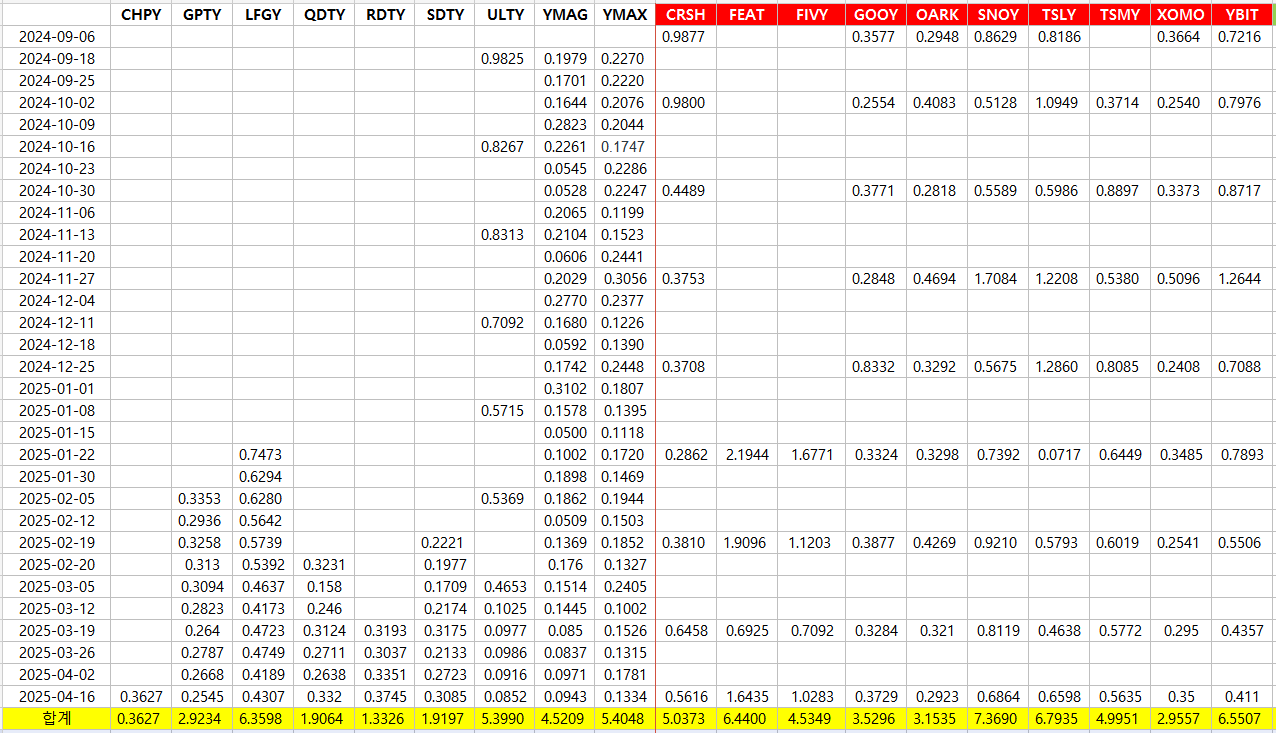Click the date cell 2024-09-06
The height and width of the screenshot is (733, 1276).
(57, 36)
